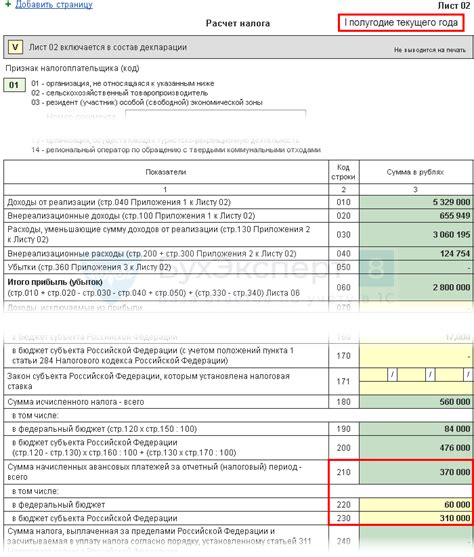Edit line 230 regional advance 310 000

pos(416,518)
